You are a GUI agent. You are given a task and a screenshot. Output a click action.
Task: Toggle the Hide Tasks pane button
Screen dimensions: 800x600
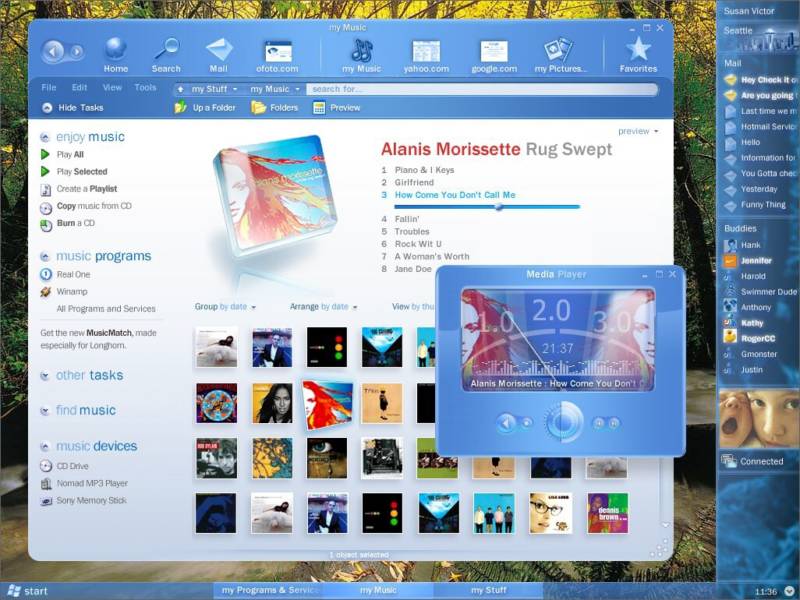(x=73, y=108)
